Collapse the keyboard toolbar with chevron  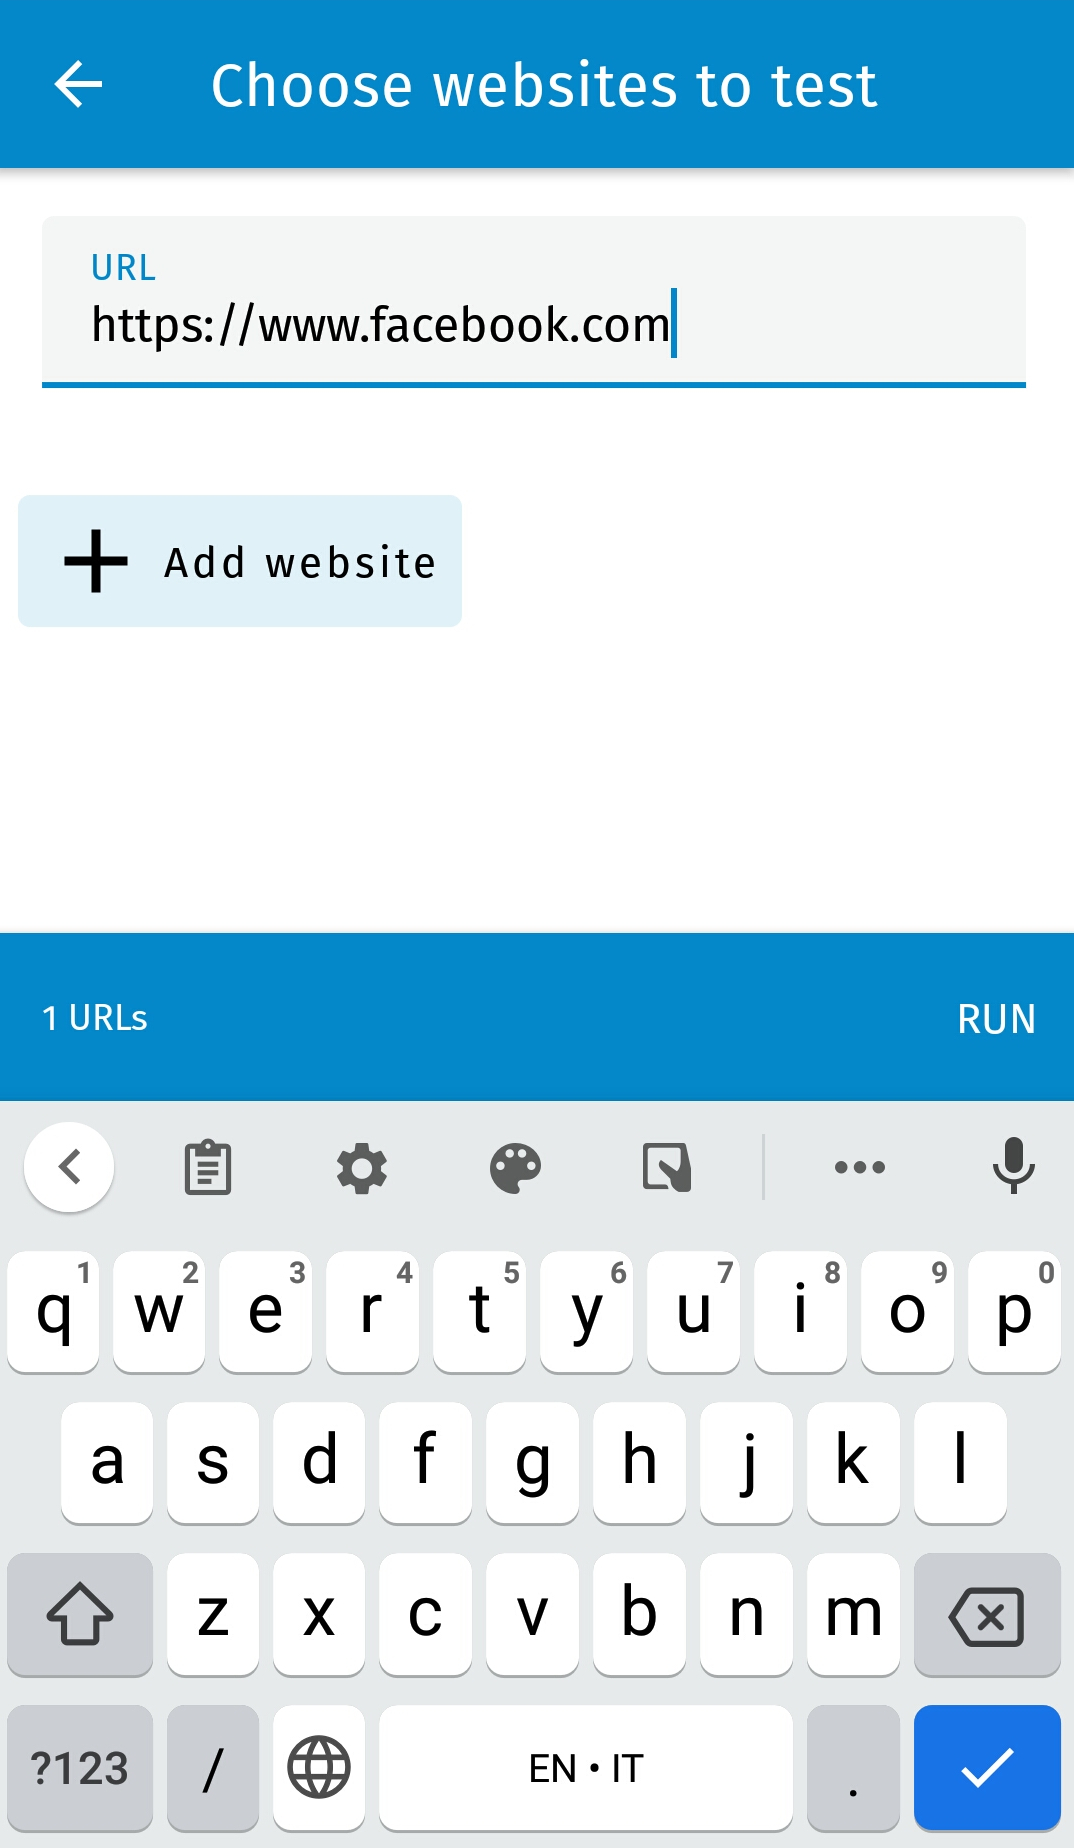69,1167
